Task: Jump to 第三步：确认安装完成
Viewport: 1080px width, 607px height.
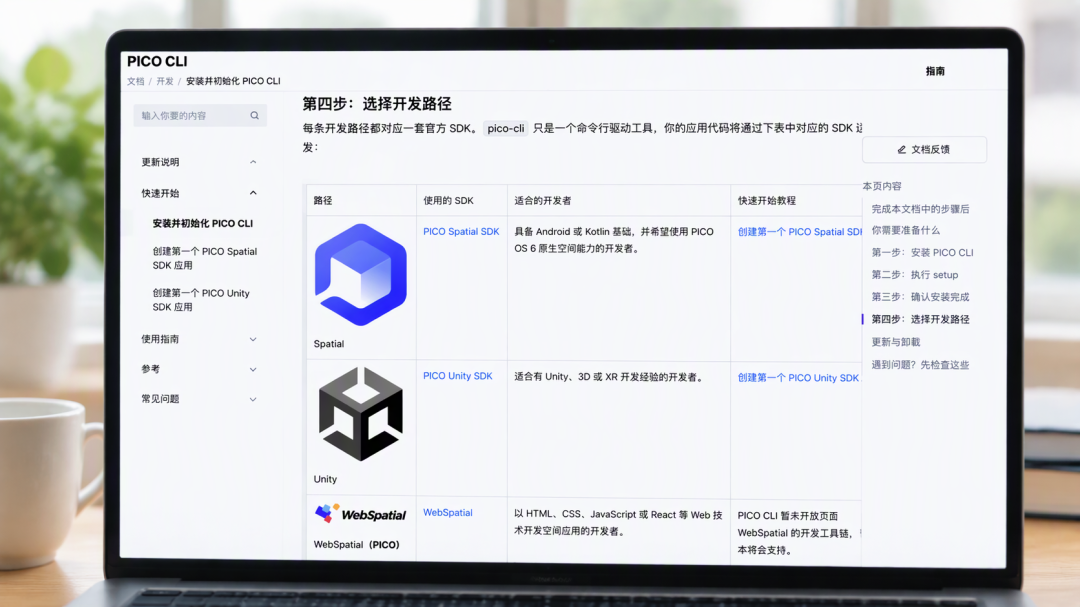Action: tap(920, 297)
